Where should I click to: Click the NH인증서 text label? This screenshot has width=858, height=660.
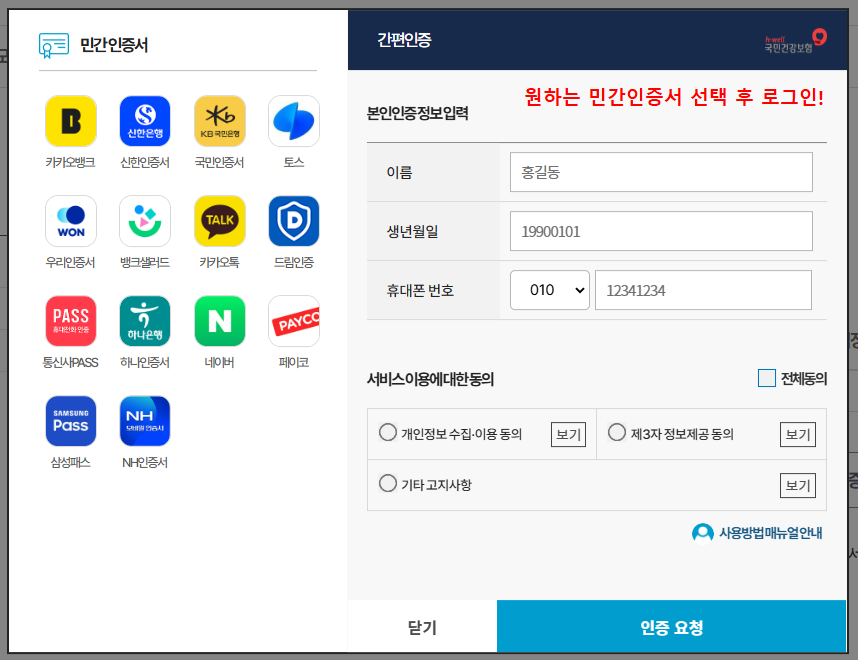click(x=145, y=462)
